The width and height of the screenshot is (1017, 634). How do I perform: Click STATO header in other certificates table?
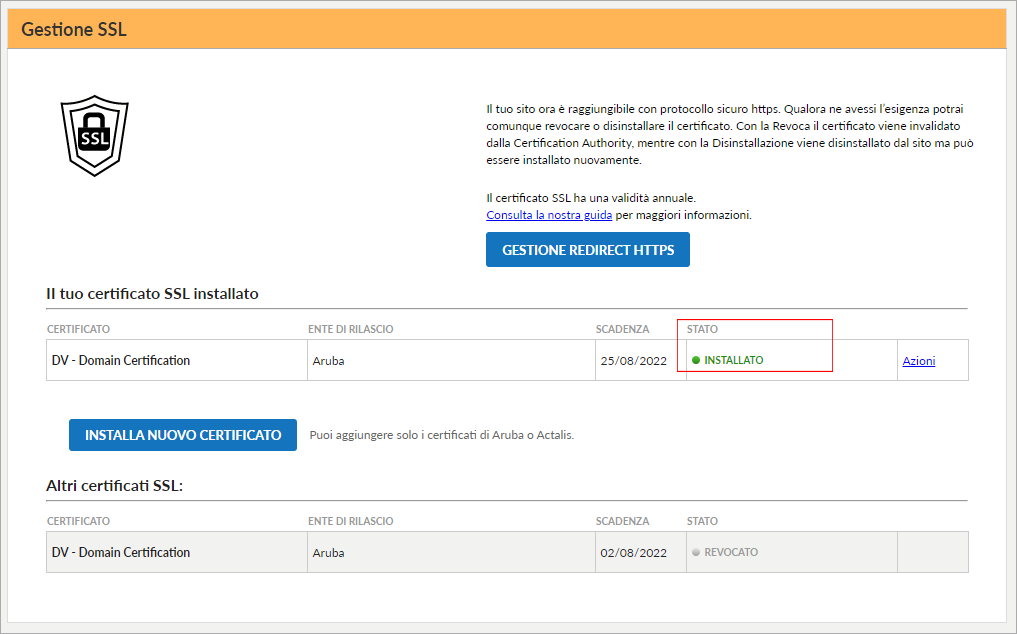click(702, 521)
